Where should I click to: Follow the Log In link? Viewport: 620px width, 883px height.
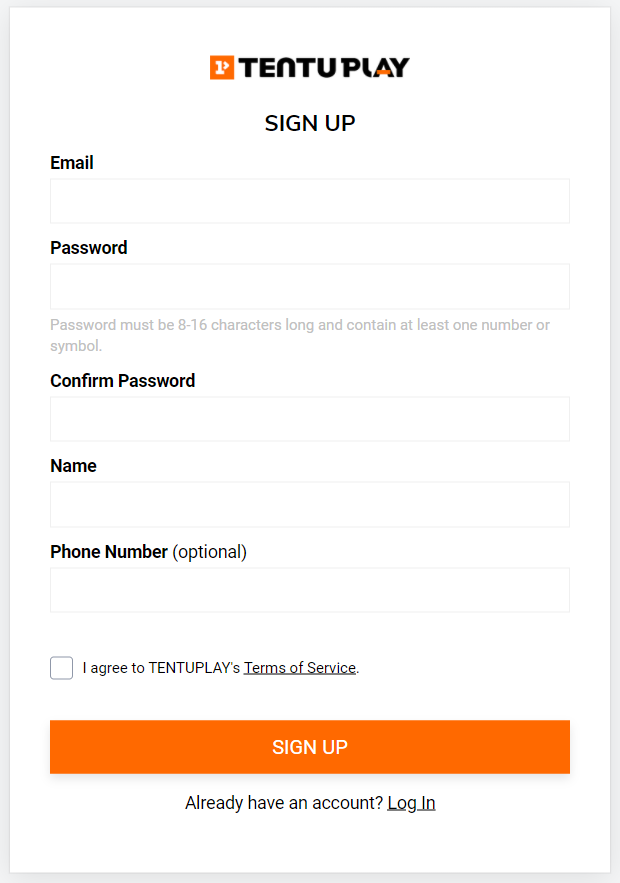[x=411, y=802]
